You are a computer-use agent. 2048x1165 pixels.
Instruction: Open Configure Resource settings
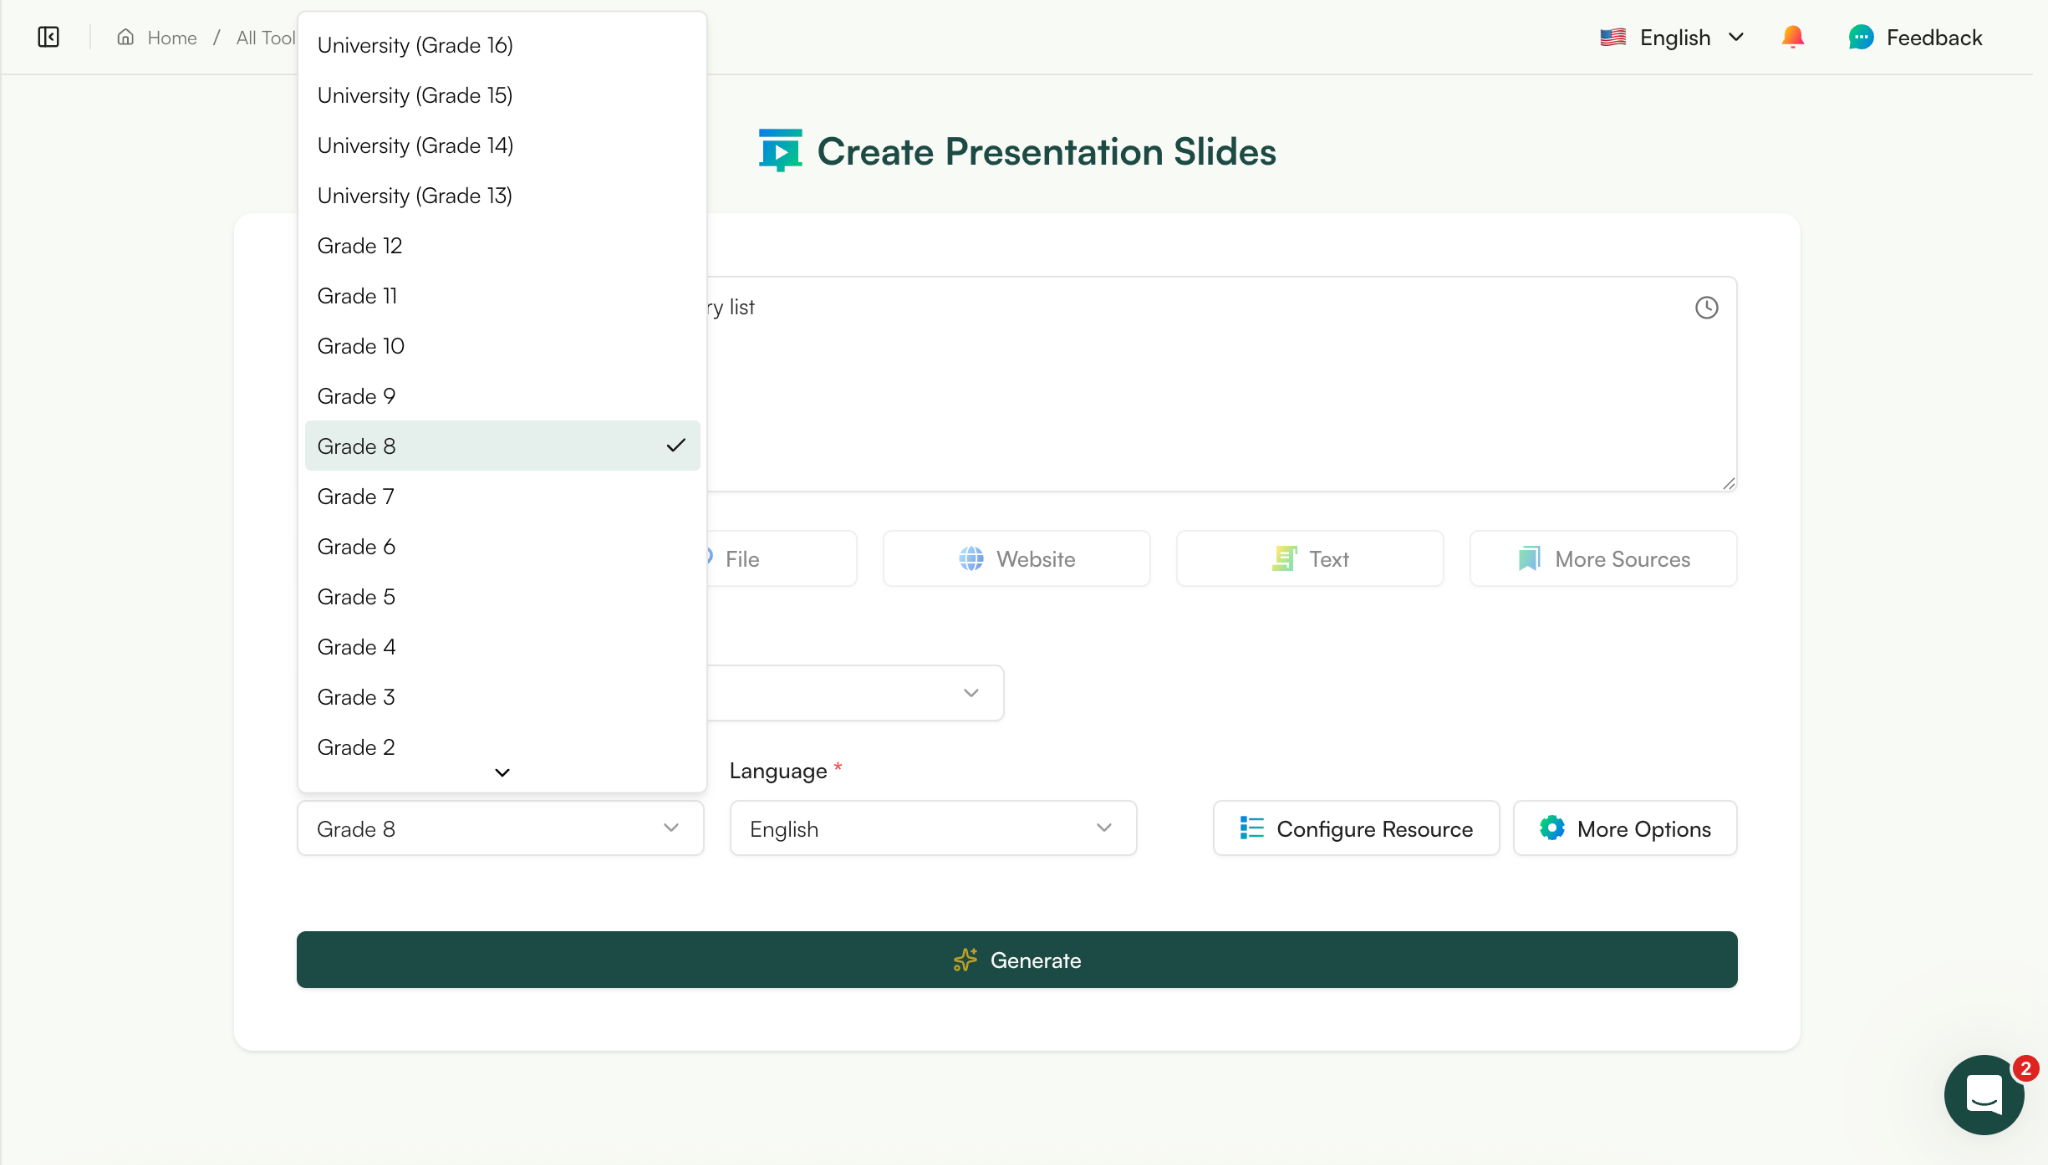(1355, 828)
